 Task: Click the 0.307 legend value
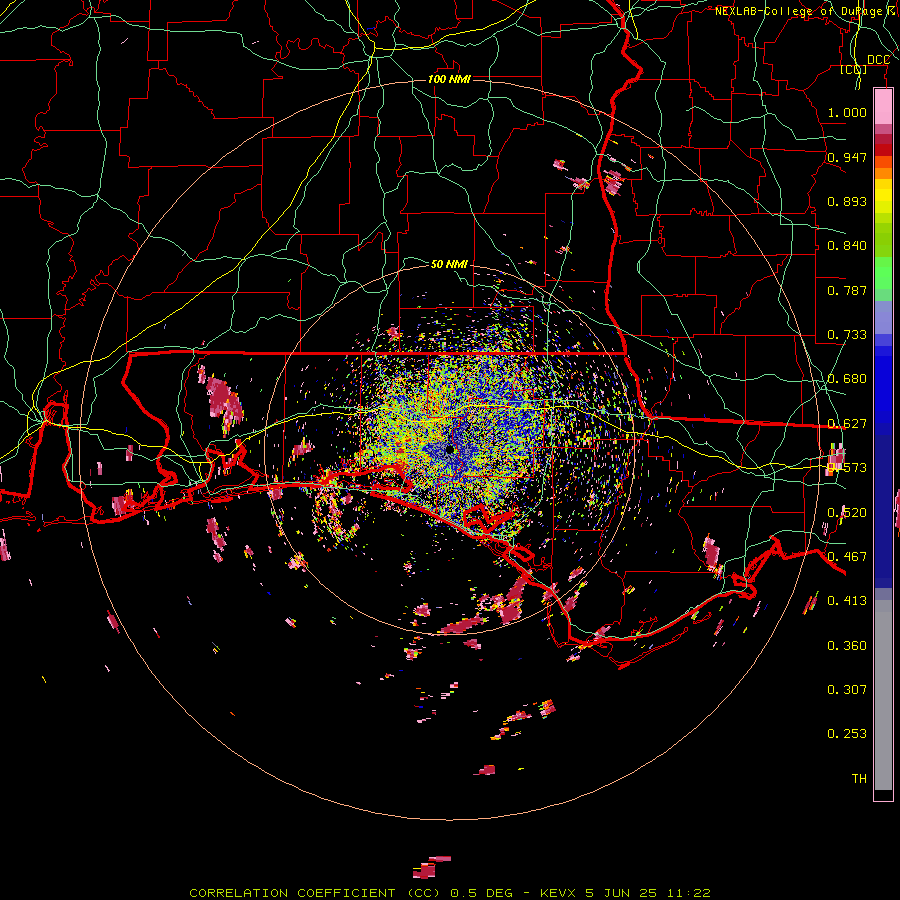point(847,690)
